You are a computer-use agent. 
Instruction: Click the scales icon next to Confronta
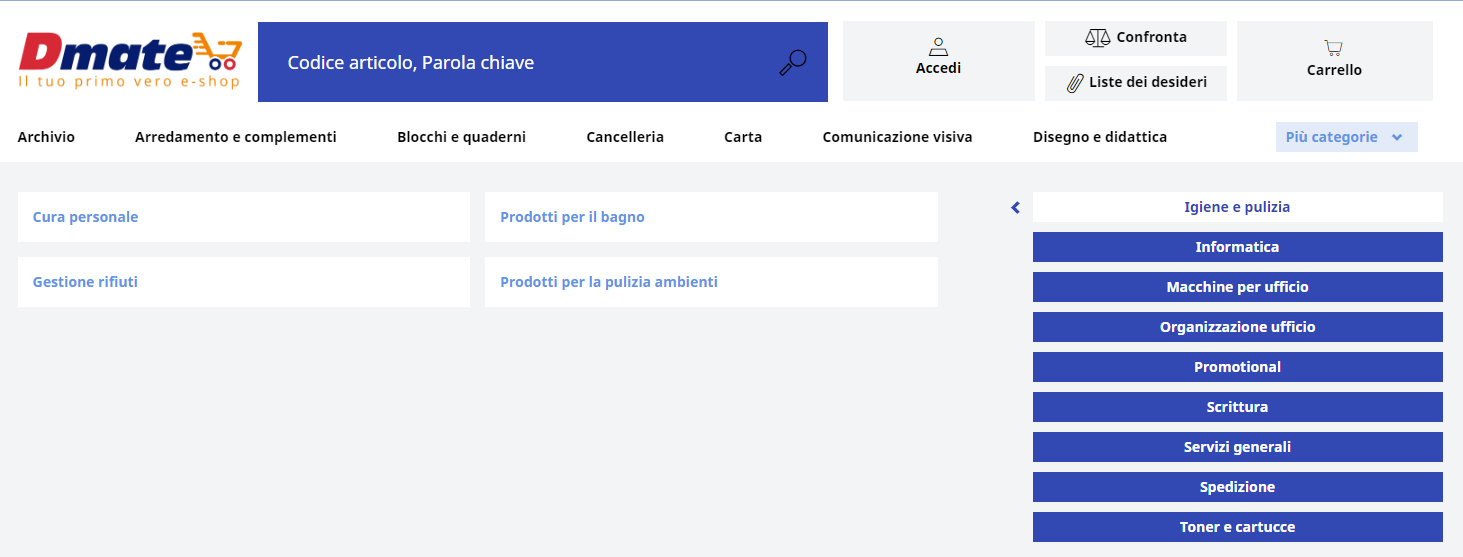coord(1097,38)
